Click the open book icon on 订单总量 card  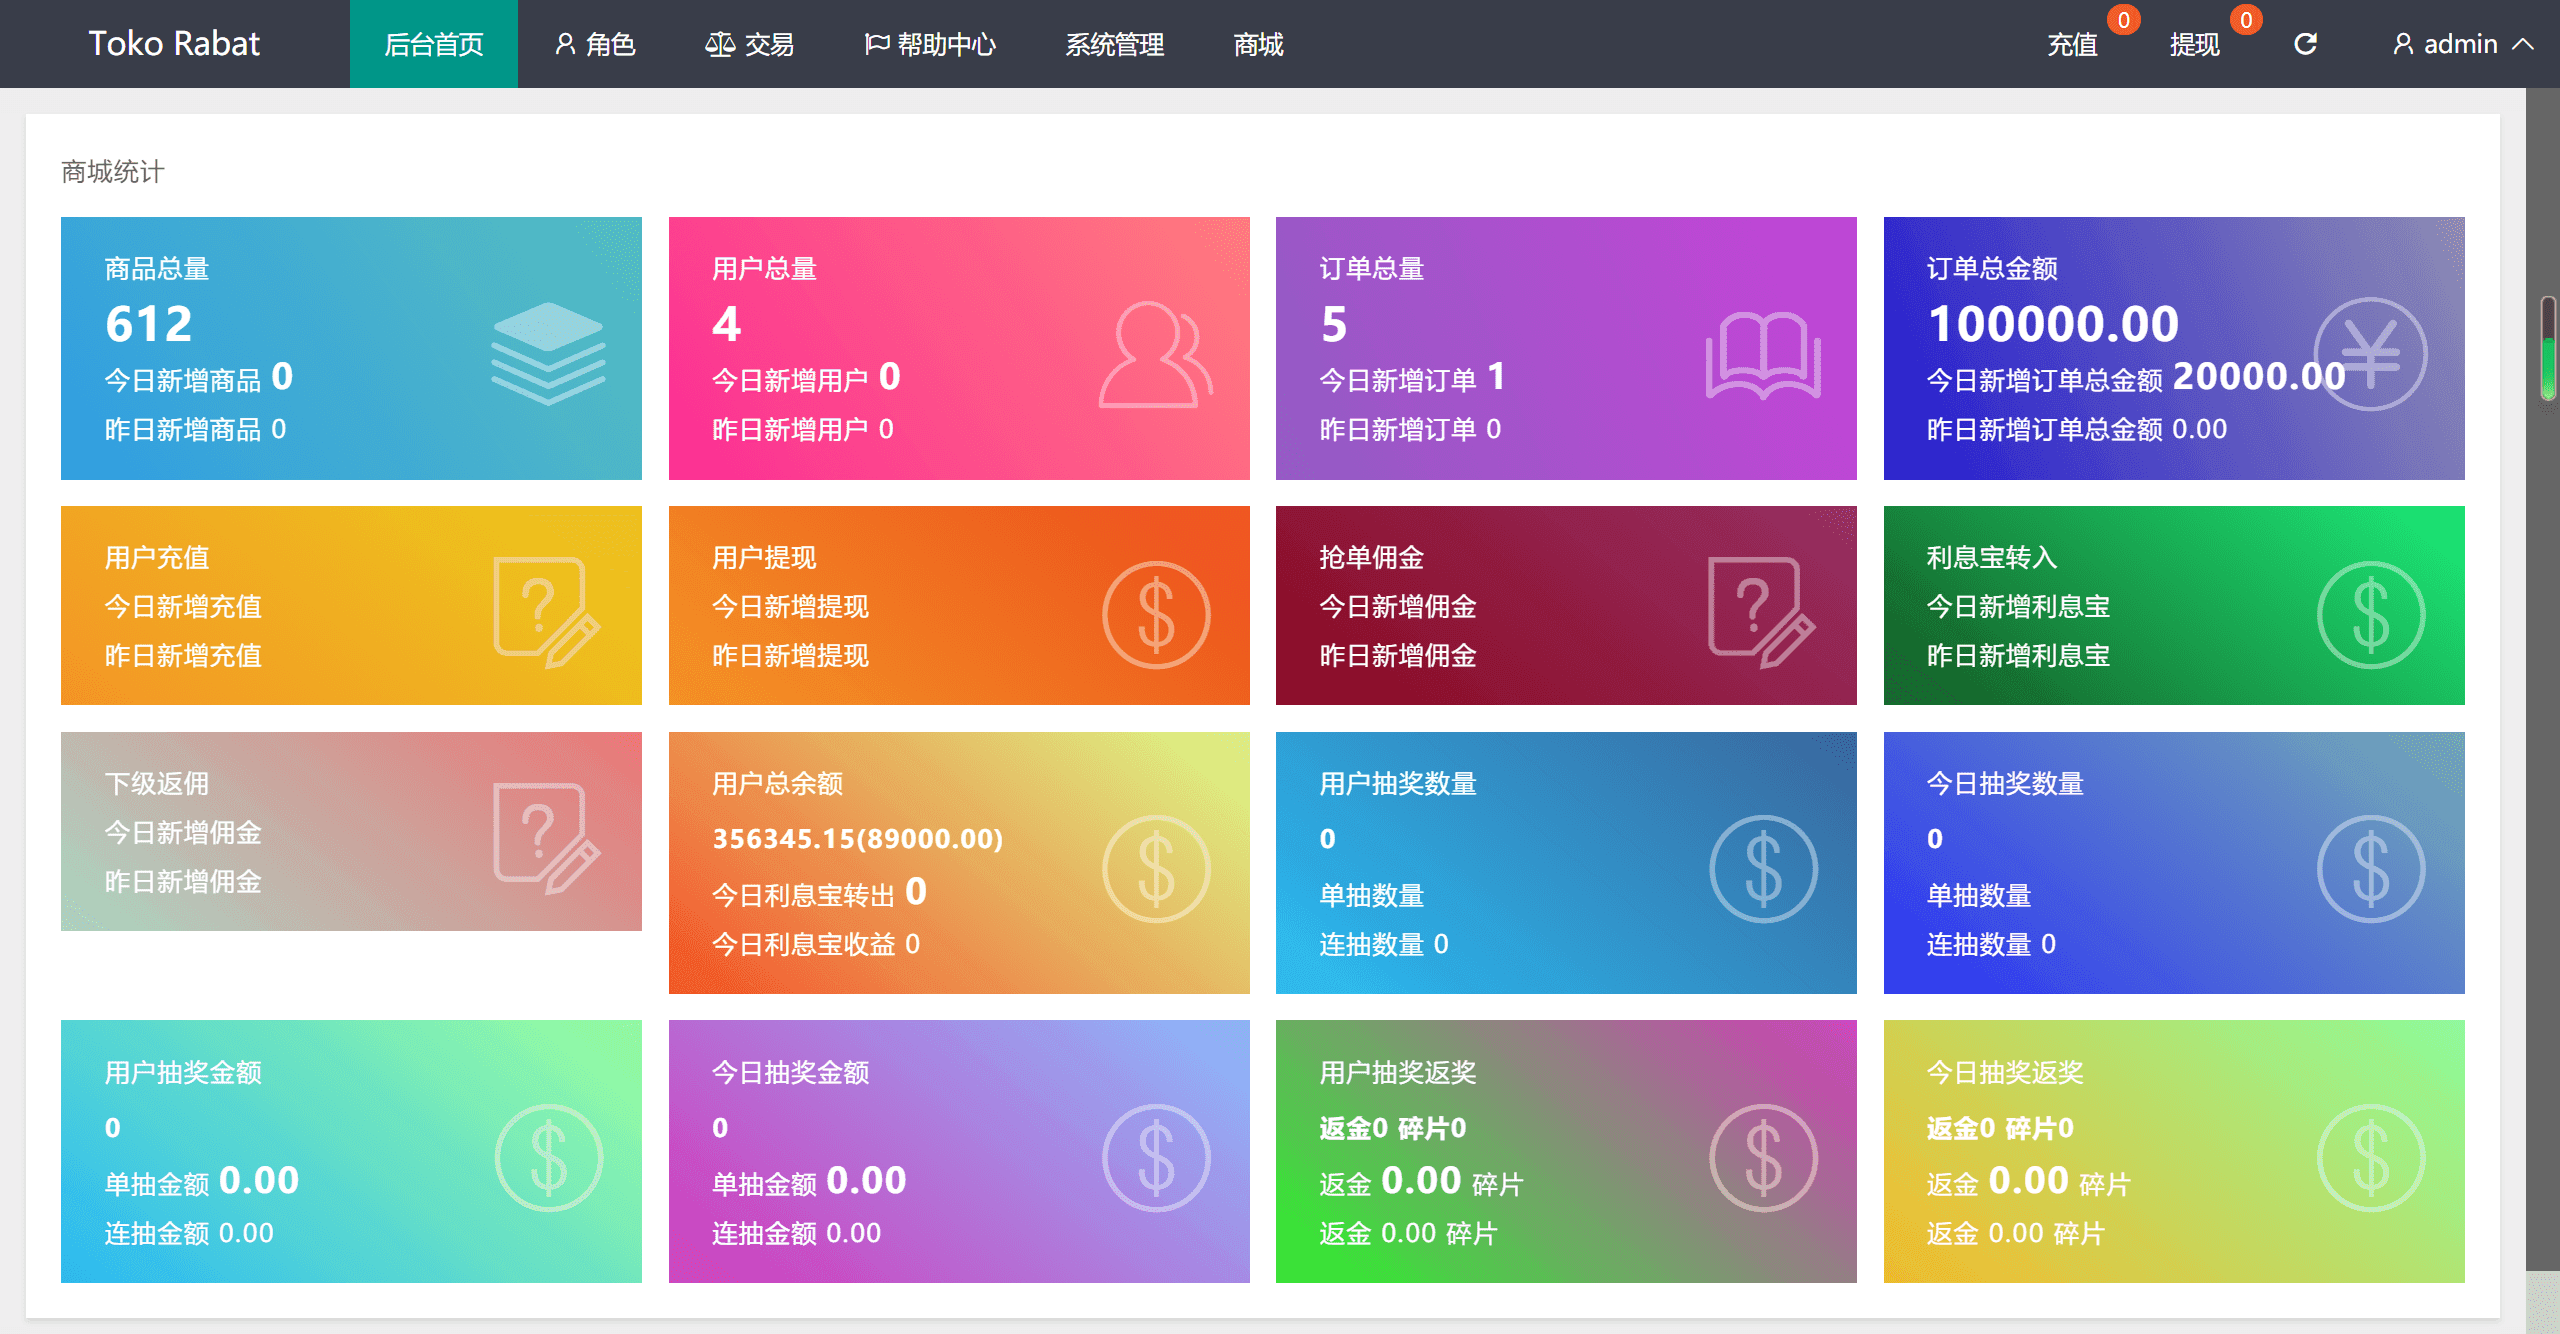[x=1763, y=355]
